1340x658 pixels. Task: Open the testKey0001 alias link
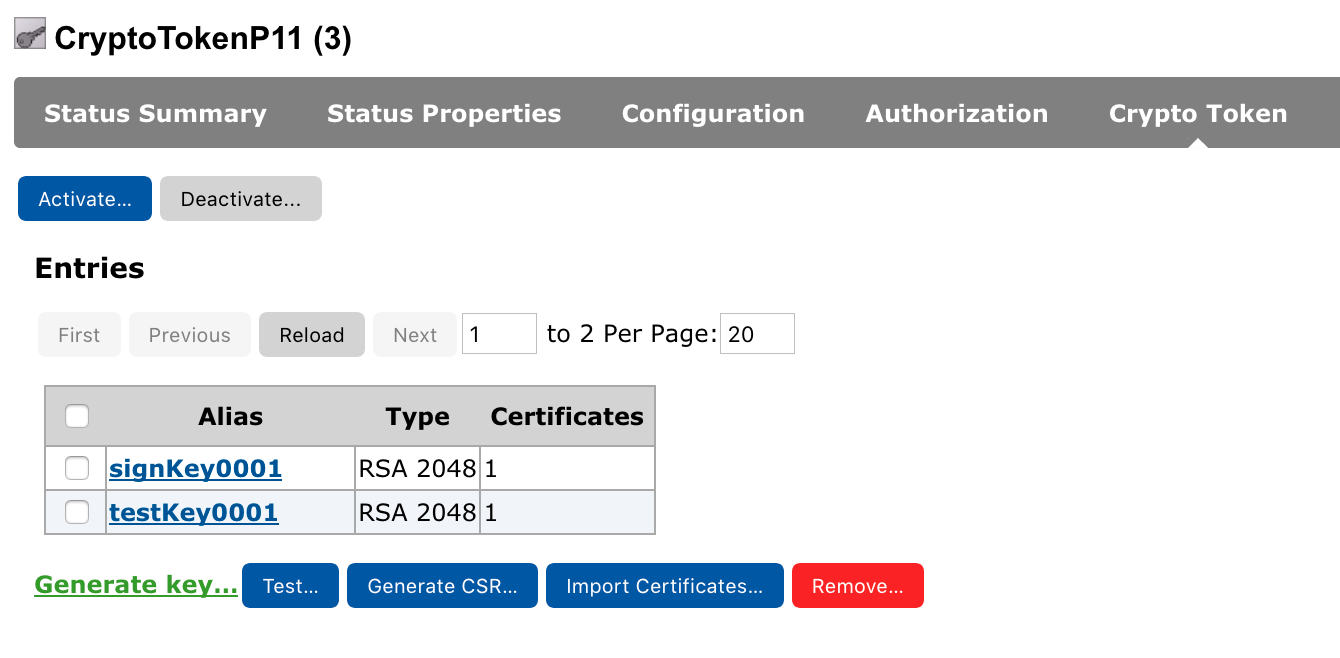pos(193,512)
